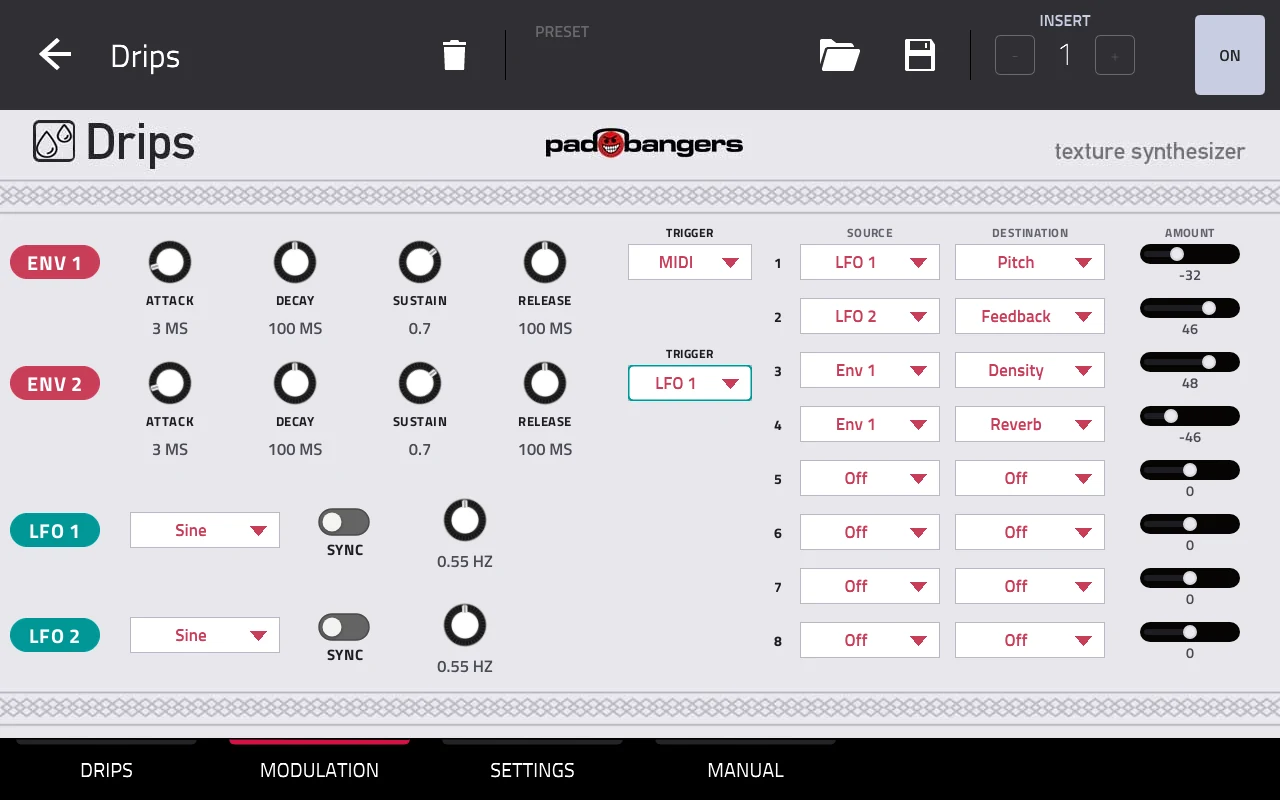This screenshot has height=800, width=1280.
Task: Open the SETTINGS tab
Action: click(x=532, y=770)
